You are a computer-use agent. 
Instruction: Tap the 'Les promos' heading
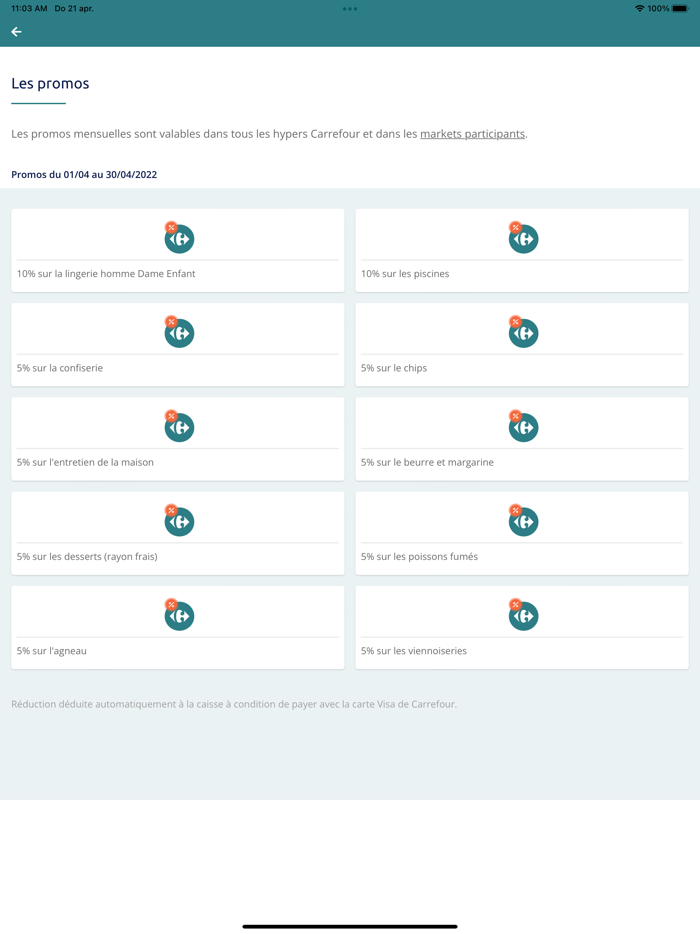(x=50, y=83)
